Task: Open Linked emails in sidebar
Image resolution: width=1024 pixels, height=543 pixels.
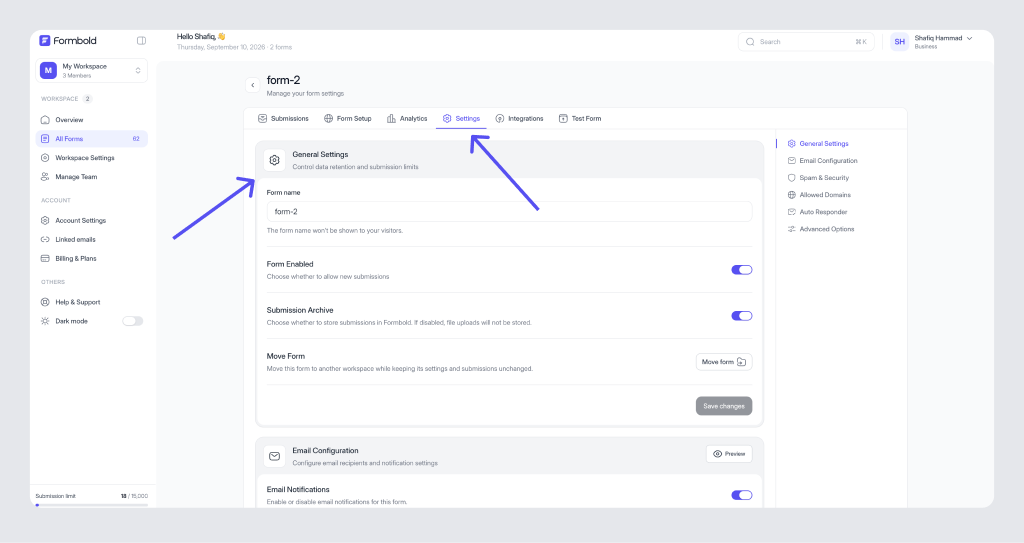Action: click(x=91, y=239)
